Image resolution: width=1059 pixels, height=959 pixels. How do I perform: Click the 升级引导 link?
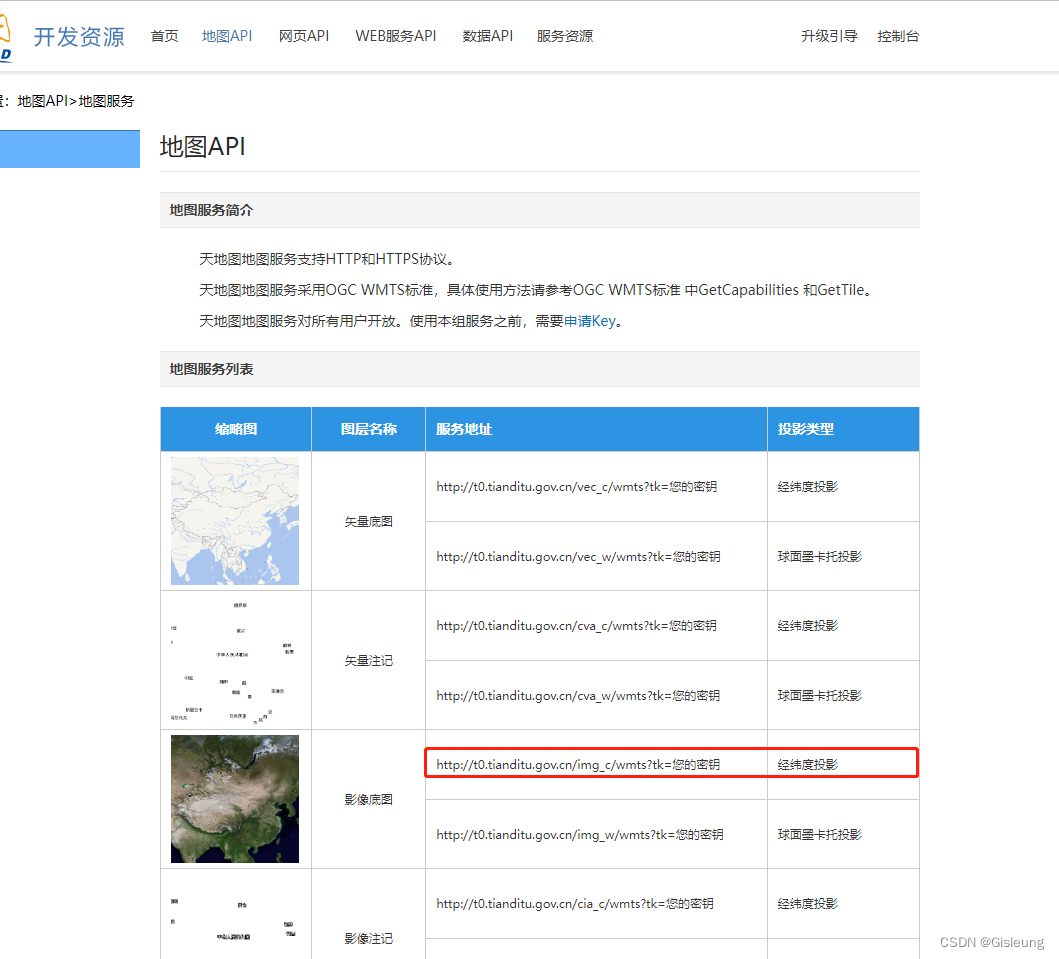tap(829, 36)
